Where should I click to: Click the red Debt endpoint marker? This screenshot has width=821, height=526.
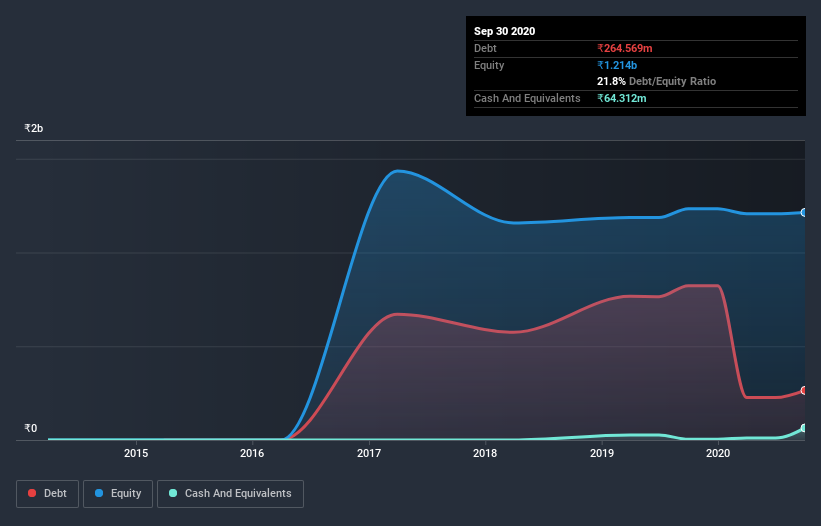click(x=804, y=390)
